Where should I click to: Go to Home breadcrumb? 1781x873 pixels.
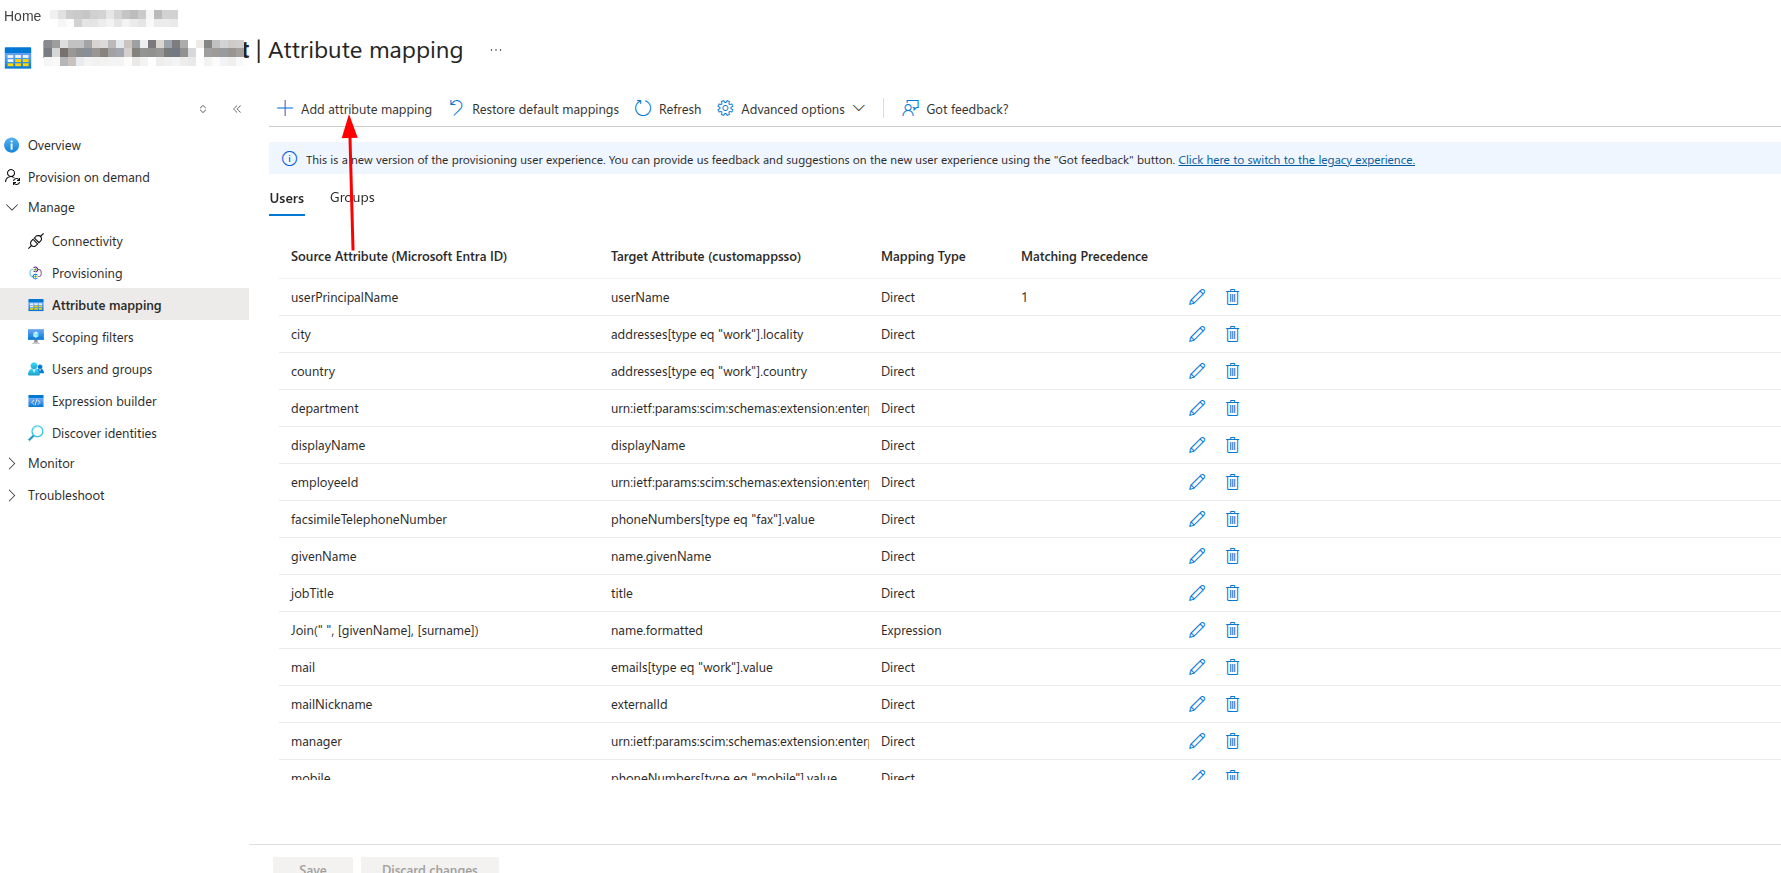[x=22, y=16]
